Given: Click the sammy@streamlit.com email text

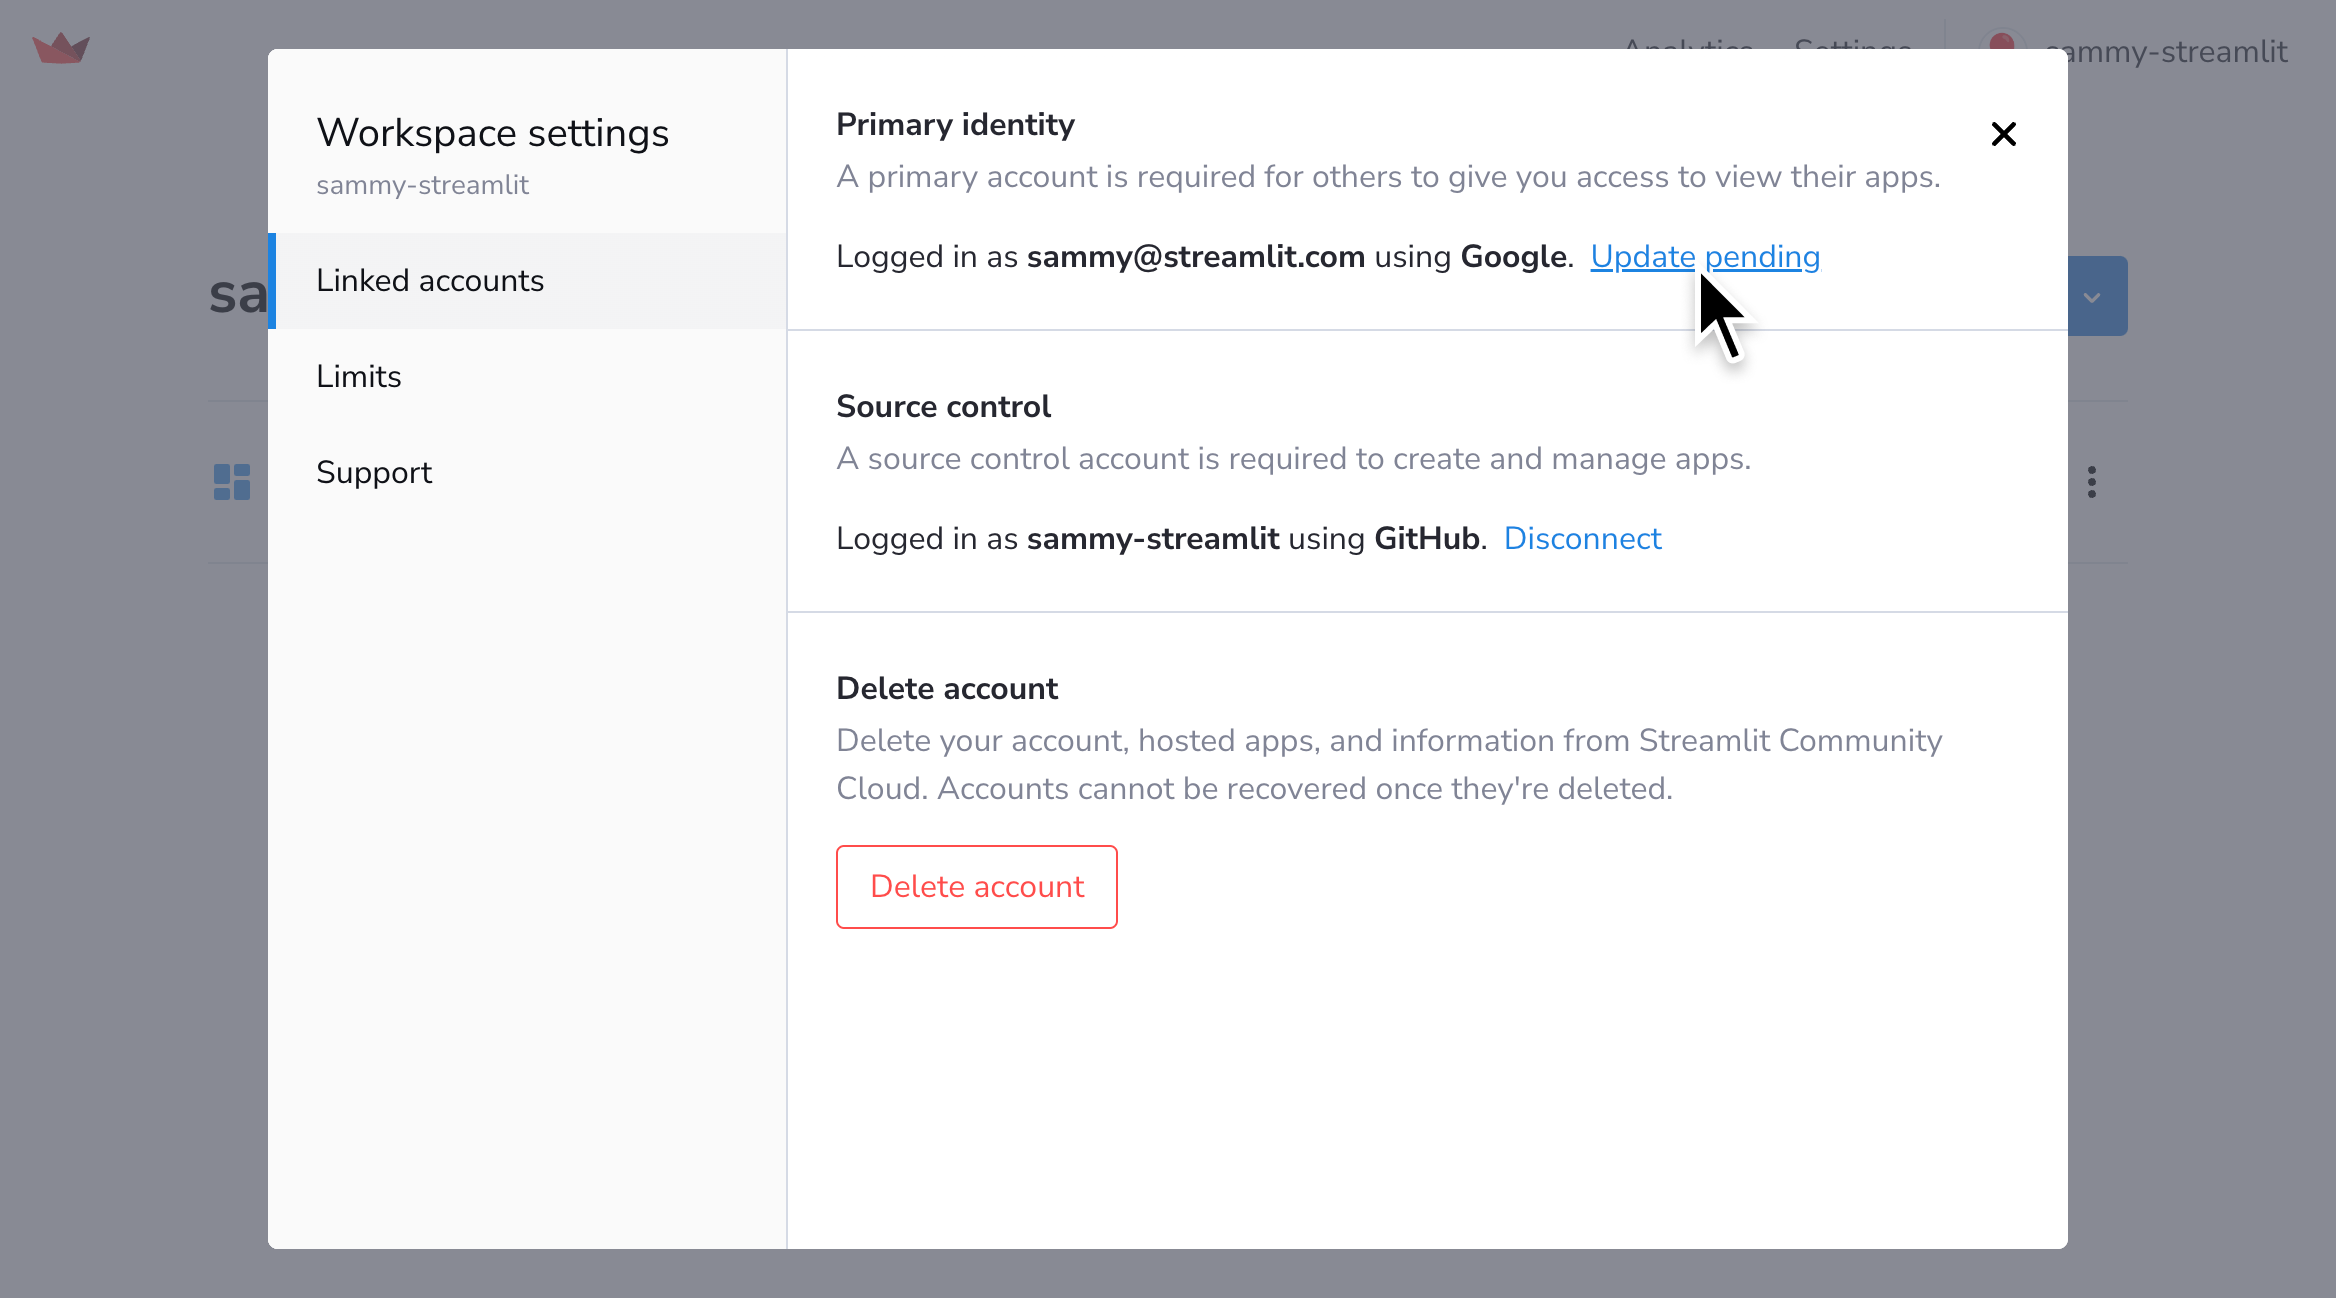Looking at the screenshot, I should [1196, 257].
